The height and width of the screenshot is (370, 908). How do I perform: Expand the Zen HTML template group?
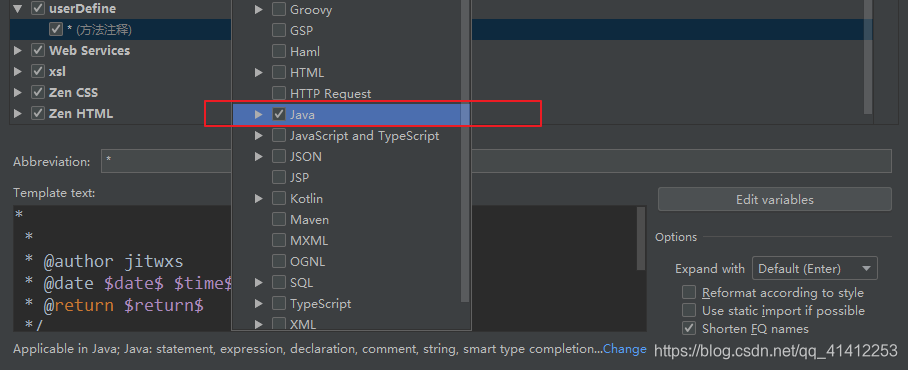point(18,113)
